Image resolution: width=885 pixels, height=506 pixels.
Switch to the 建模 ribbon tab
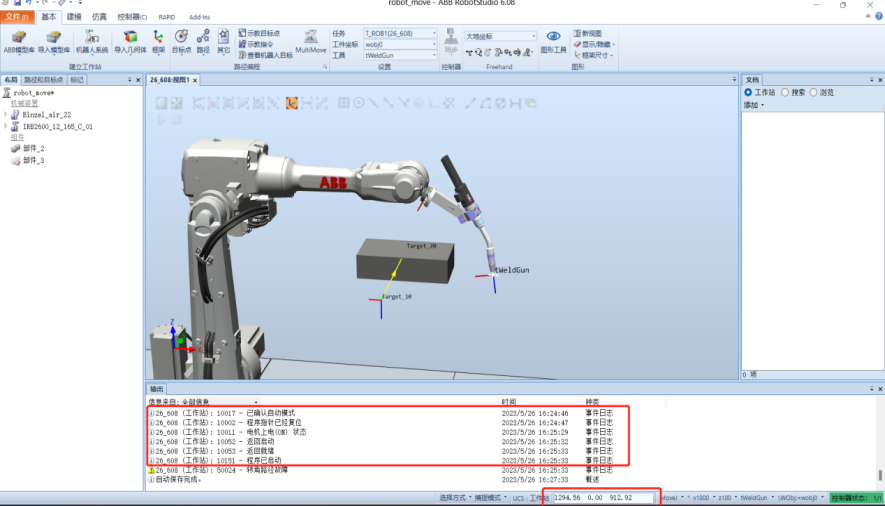[74, 17]
